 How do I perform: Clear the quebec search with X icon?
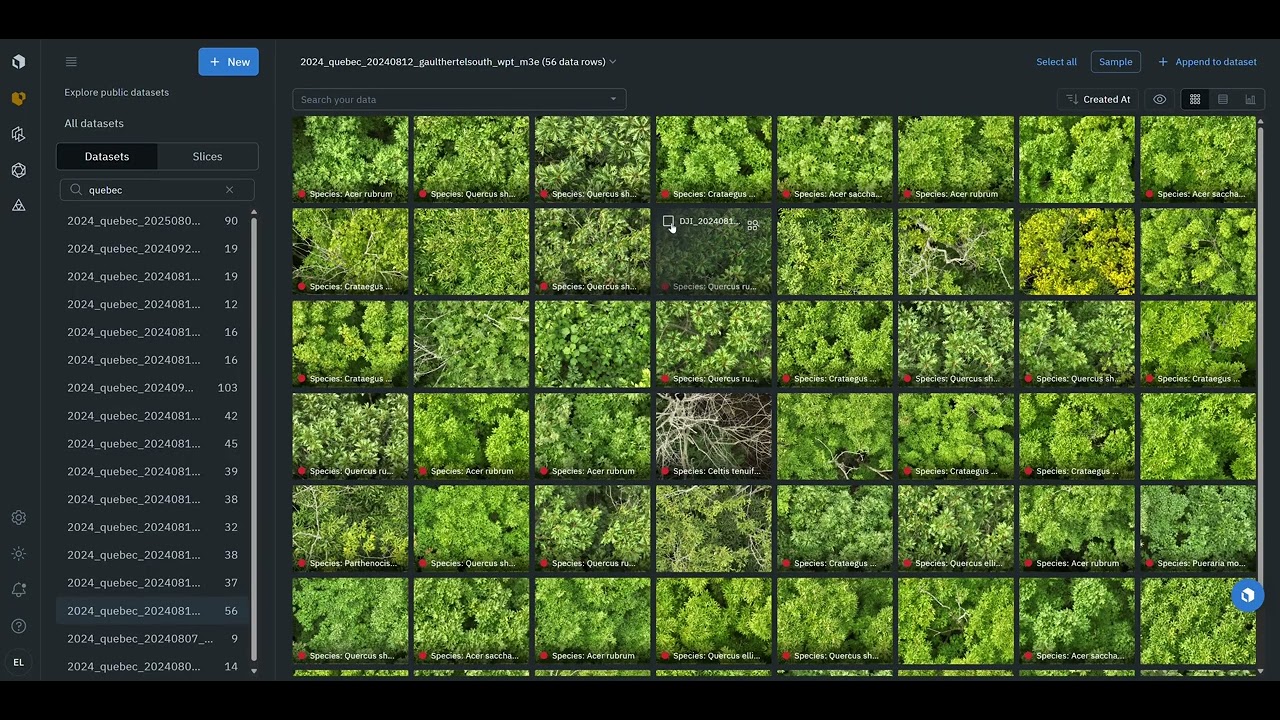click(229, 190)
